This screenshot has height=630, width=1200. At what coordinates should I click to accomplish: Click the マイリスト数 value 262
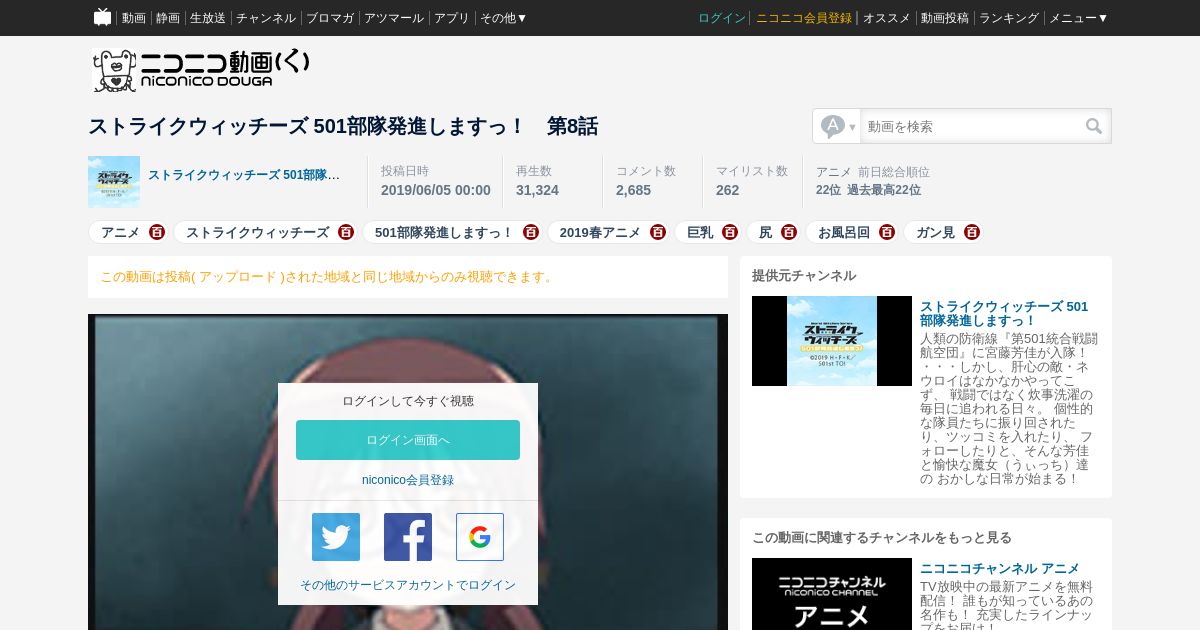727,190
